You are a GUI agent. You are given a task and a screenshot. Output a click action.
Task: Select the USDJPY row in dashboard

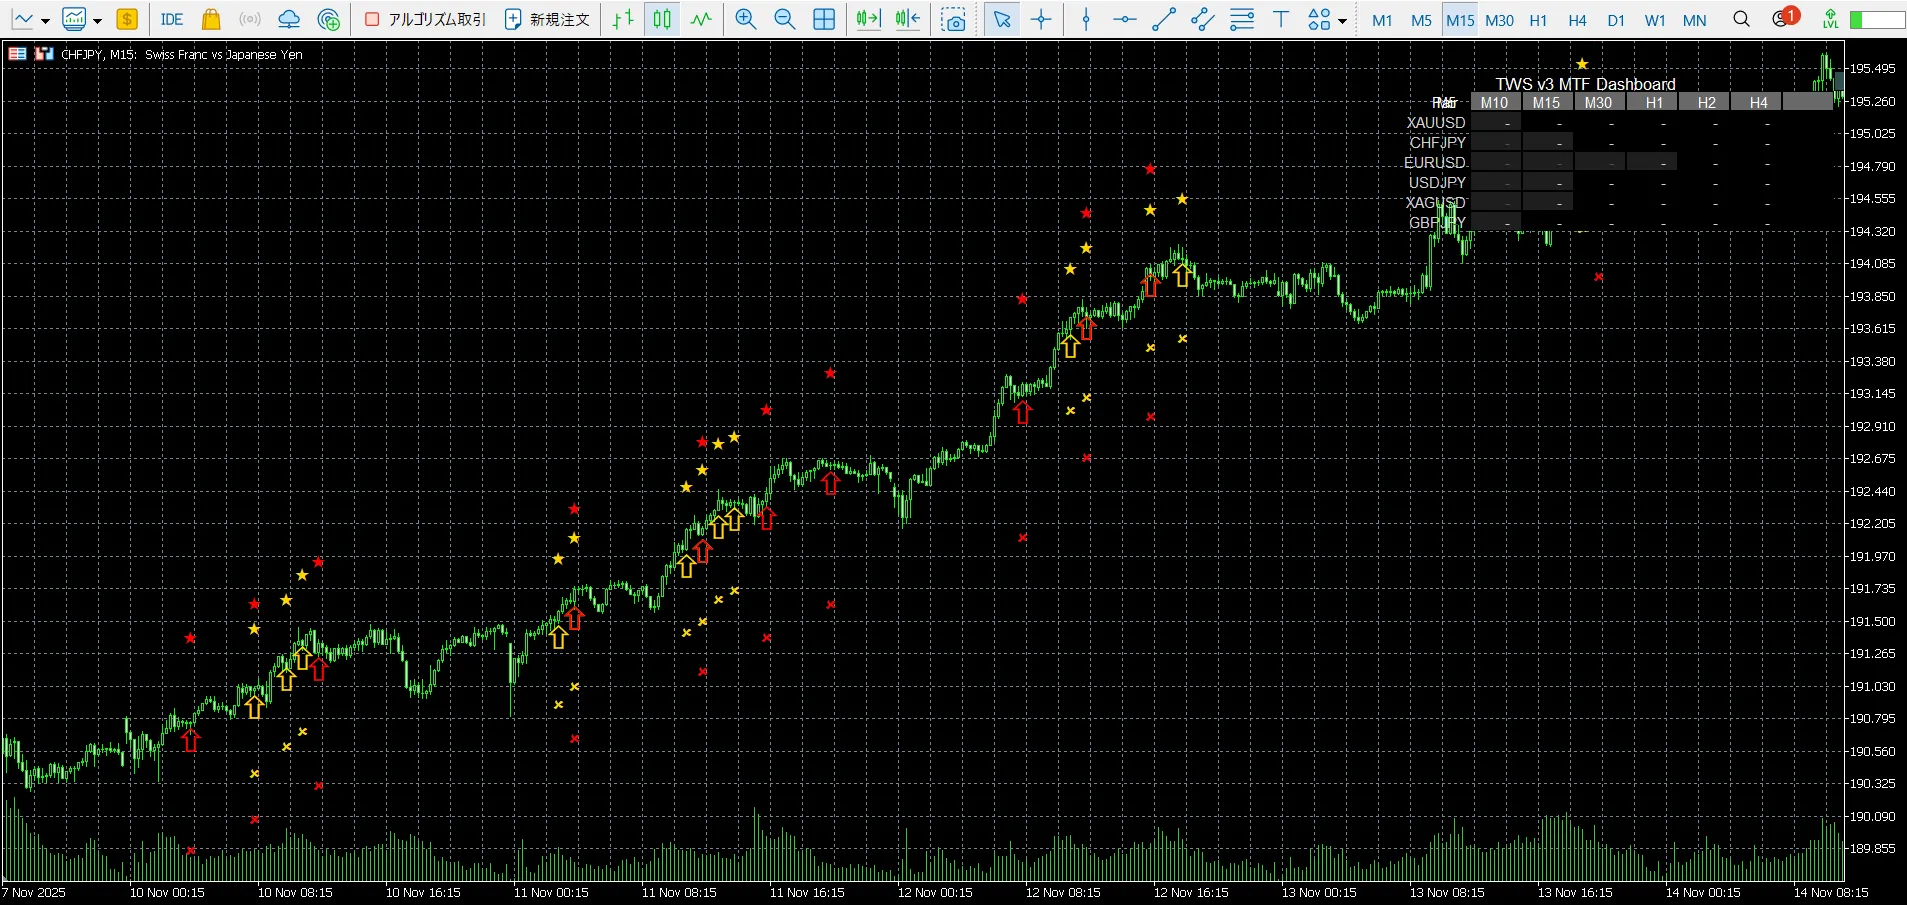coord(1437,182)
